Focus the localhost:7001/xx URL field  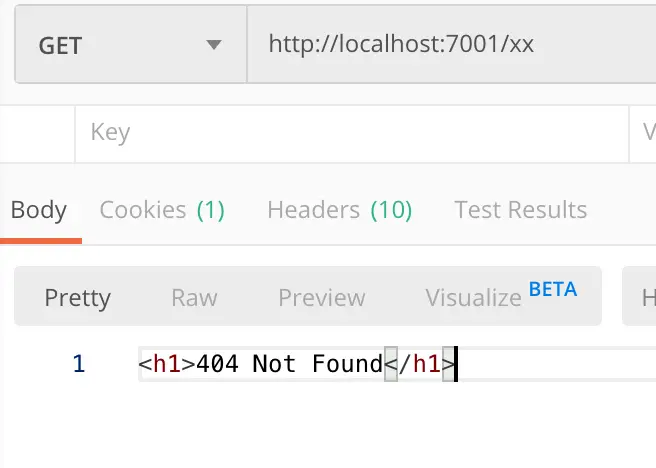450,46
